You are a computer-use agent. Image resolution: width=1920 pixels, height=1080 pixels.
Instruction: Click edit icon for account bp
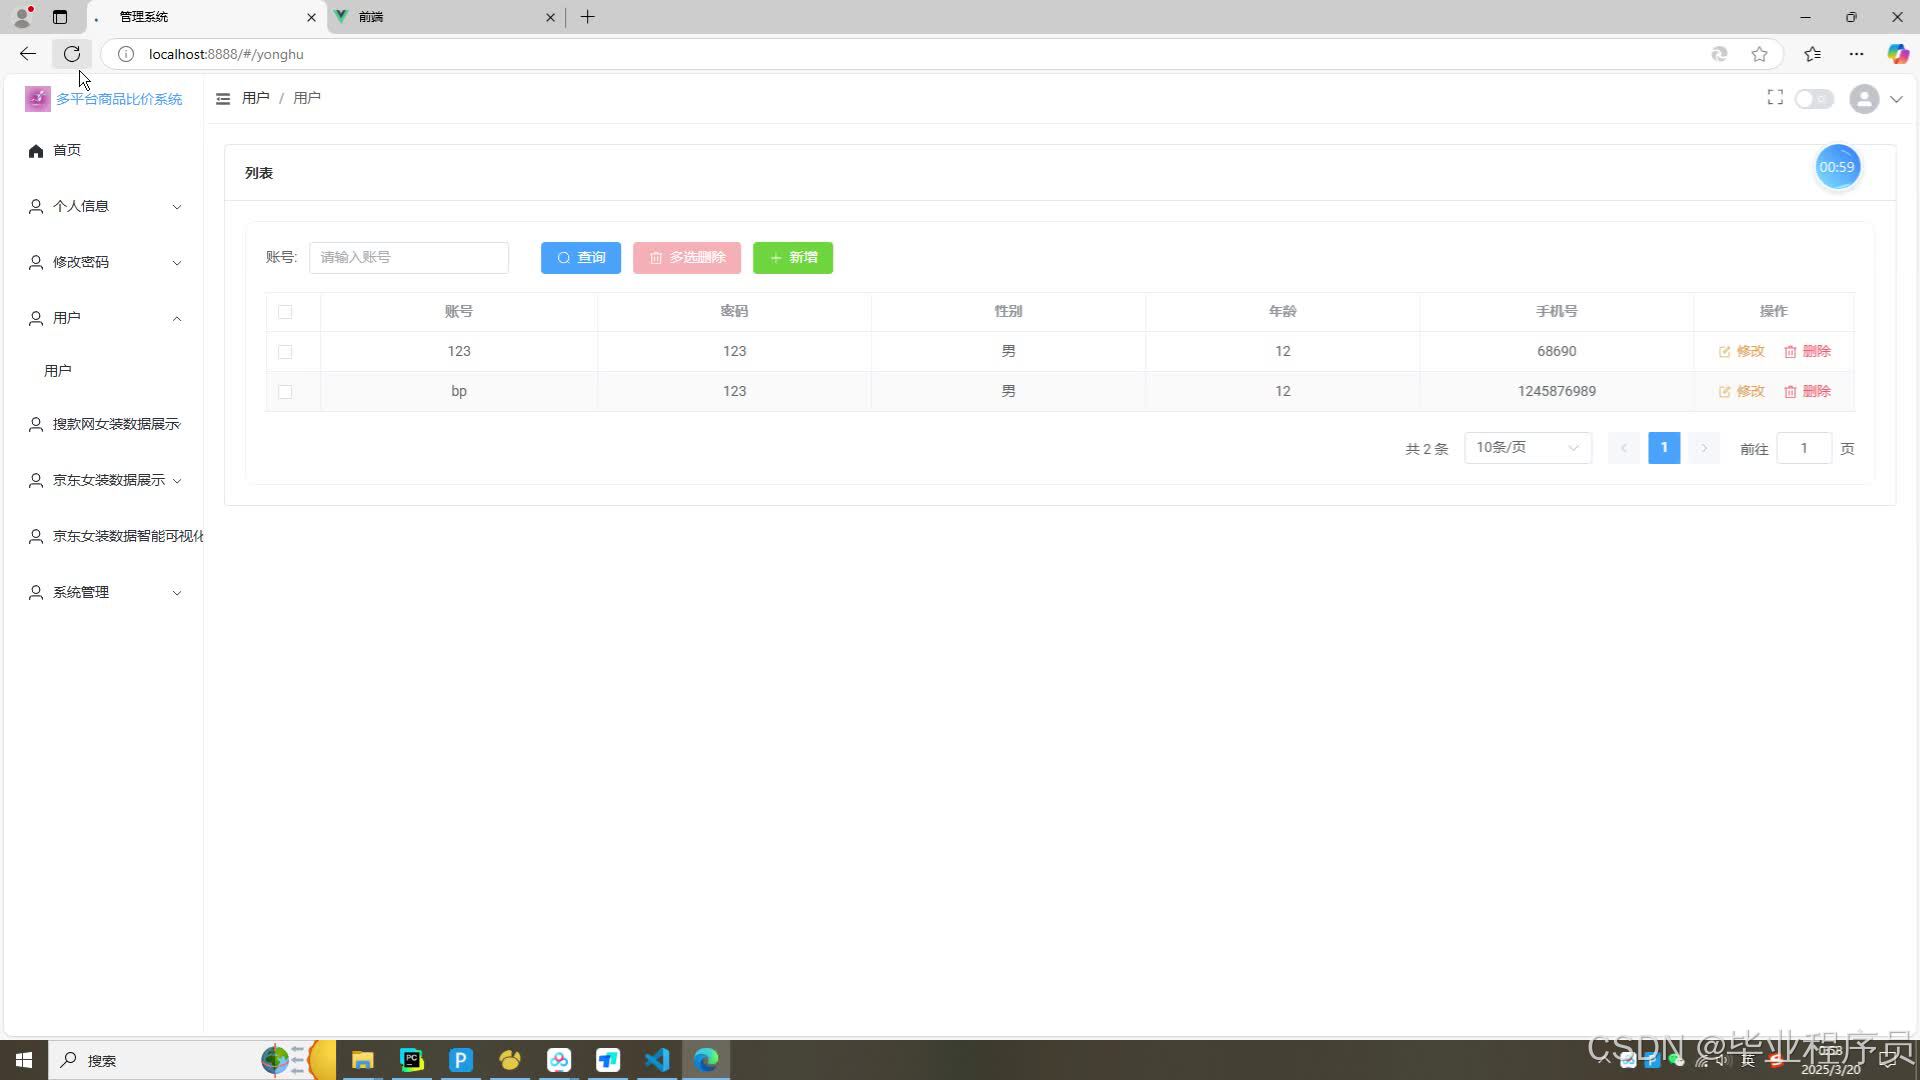pyautogui.click(x=1725, y=392)
